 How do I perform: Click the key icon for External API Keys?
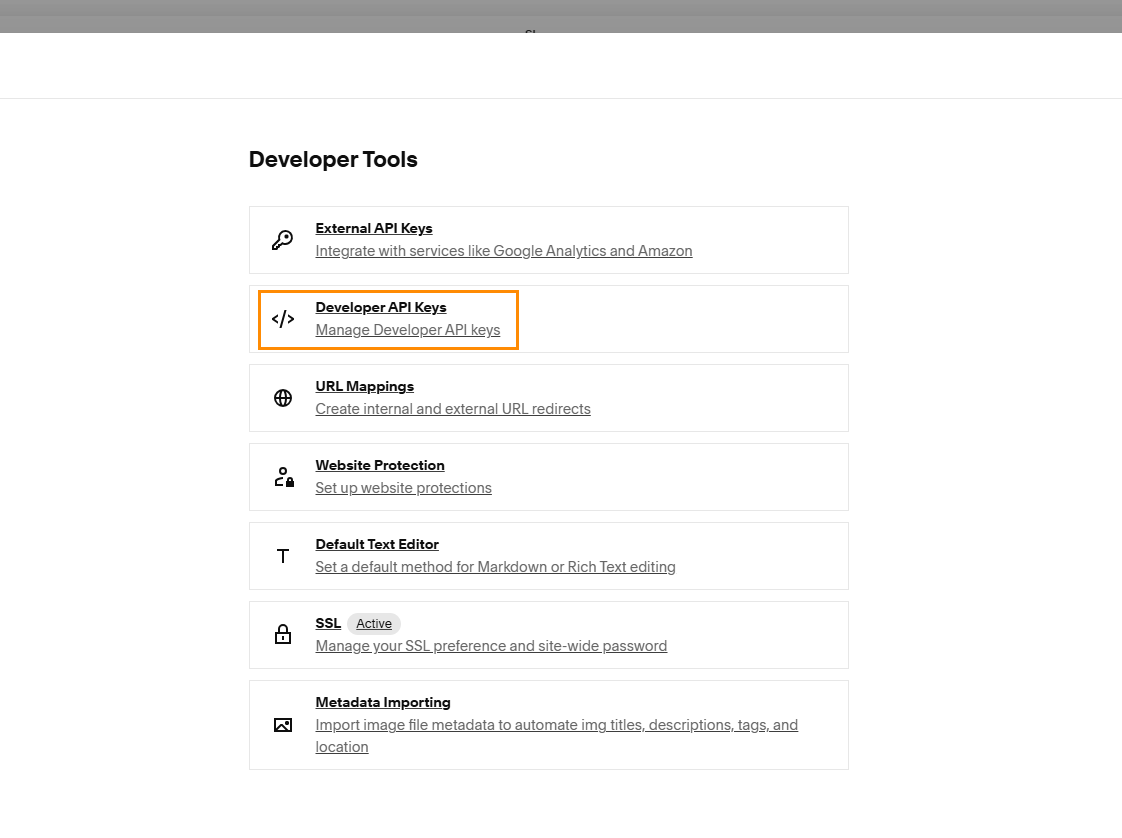[283, 240]
